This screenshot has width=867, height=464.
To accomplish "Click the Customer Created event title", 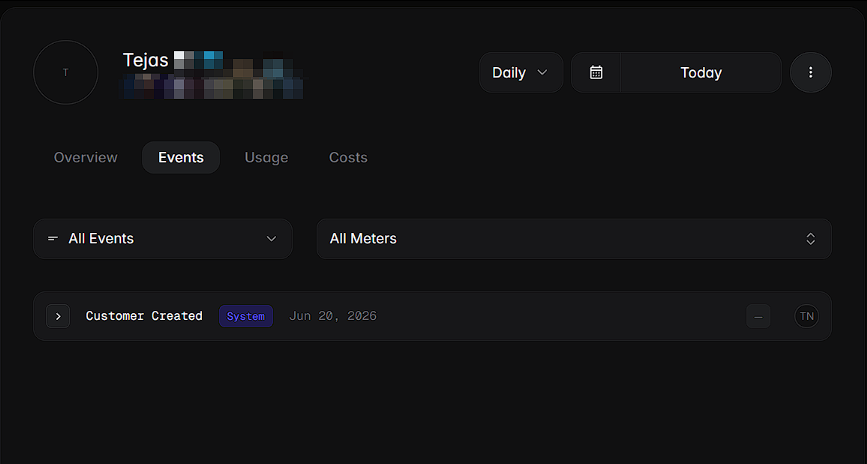I will (x=144, y=316).
